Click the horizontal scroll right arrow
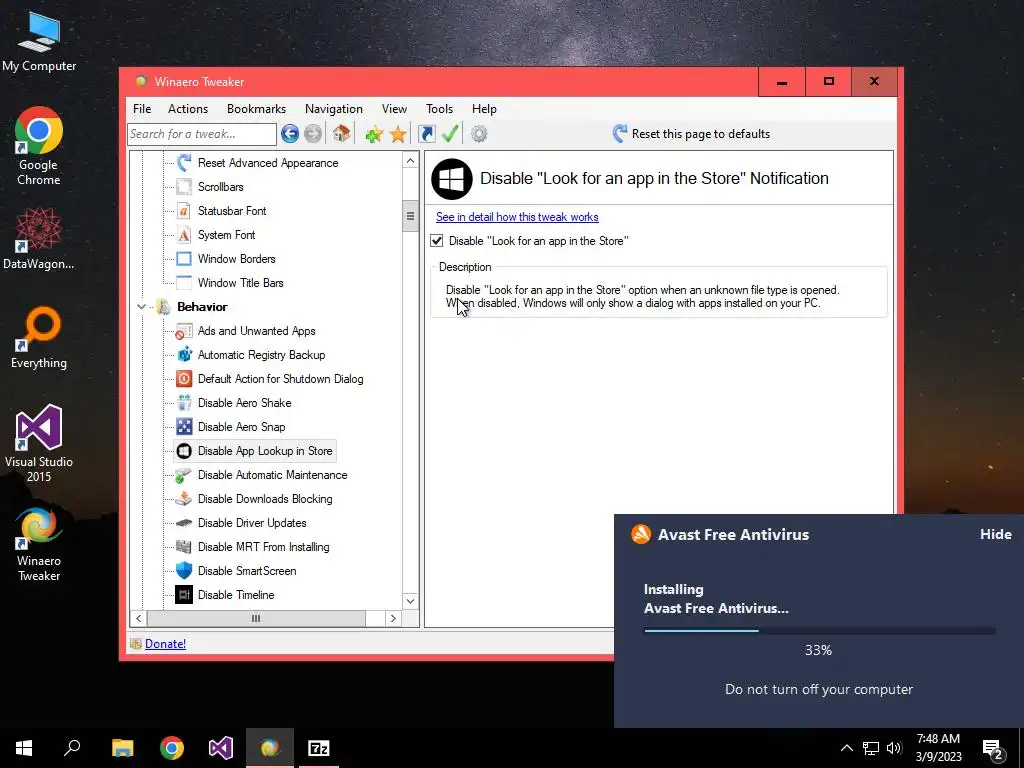 [392, 618]
